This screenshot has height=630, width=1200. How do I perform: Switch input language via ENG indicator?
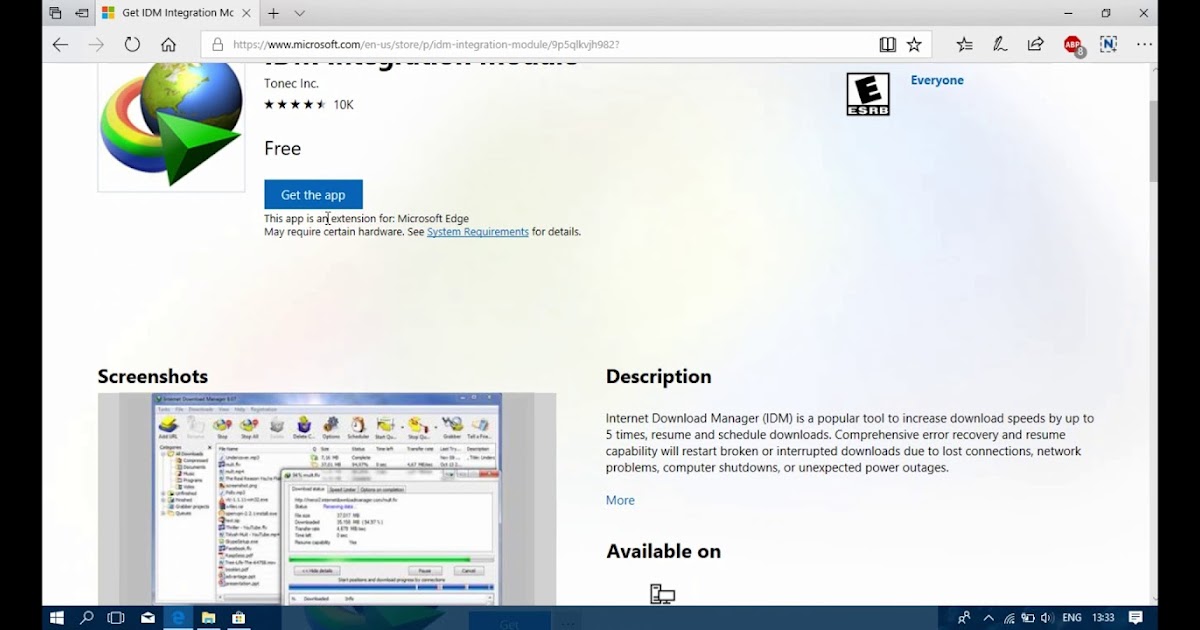pyautogui.click(x=1071, y=618)
